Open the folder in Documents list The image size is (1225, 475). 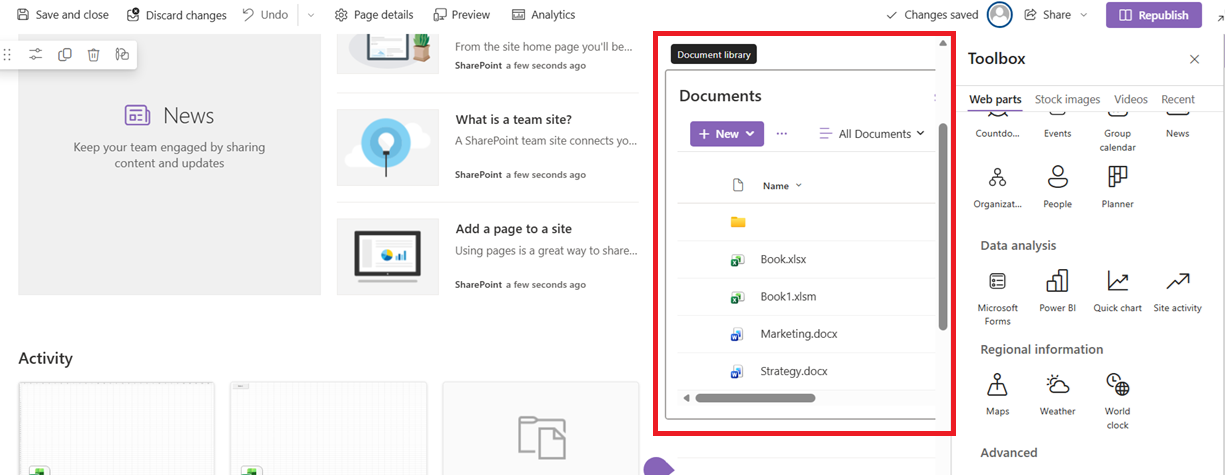click(738, 222)
